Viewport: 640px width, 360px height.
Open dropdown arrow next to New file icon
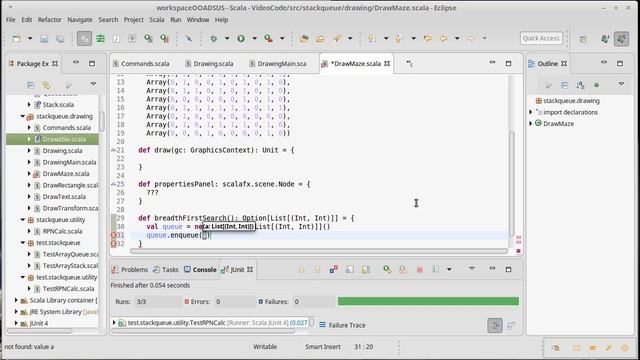point(30,38)
